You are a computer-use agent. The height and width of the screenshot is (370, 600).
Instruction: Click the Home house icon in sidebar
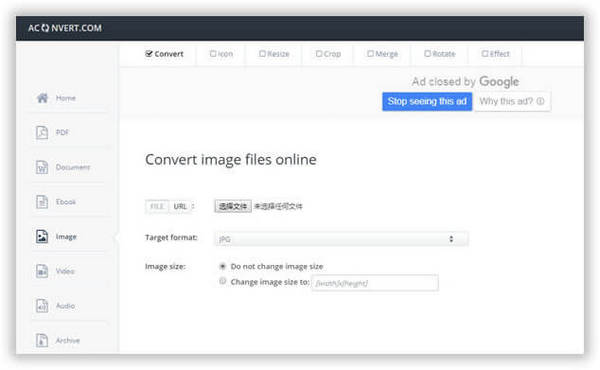pyautogui.click(x=42, y=98)
